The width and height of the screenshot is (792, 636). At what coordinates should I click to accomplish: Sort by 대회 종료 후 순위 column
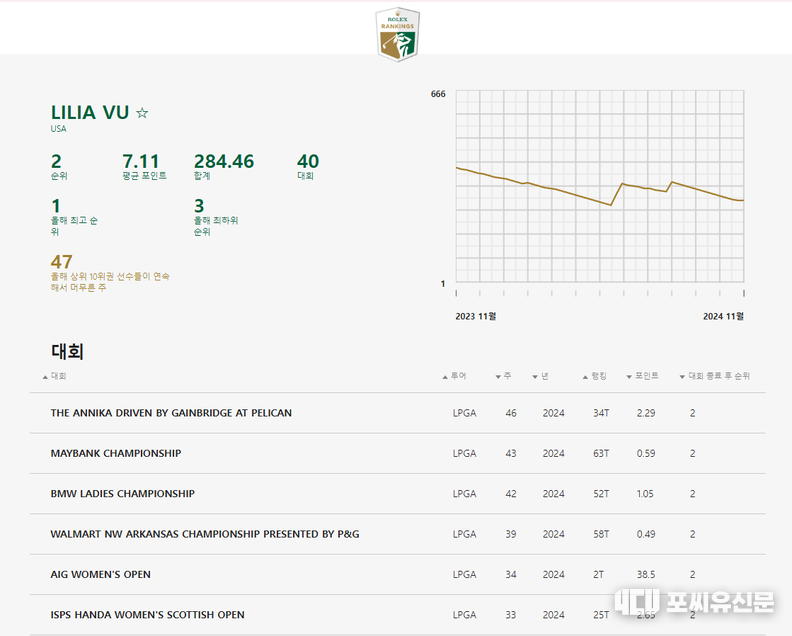point(715,376)
